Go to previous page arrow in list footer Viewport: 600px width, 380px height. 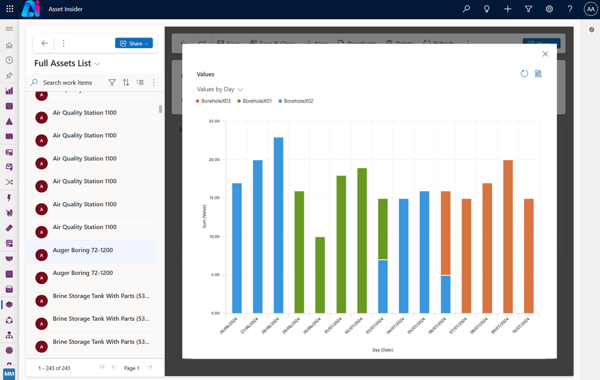point(114,367)
